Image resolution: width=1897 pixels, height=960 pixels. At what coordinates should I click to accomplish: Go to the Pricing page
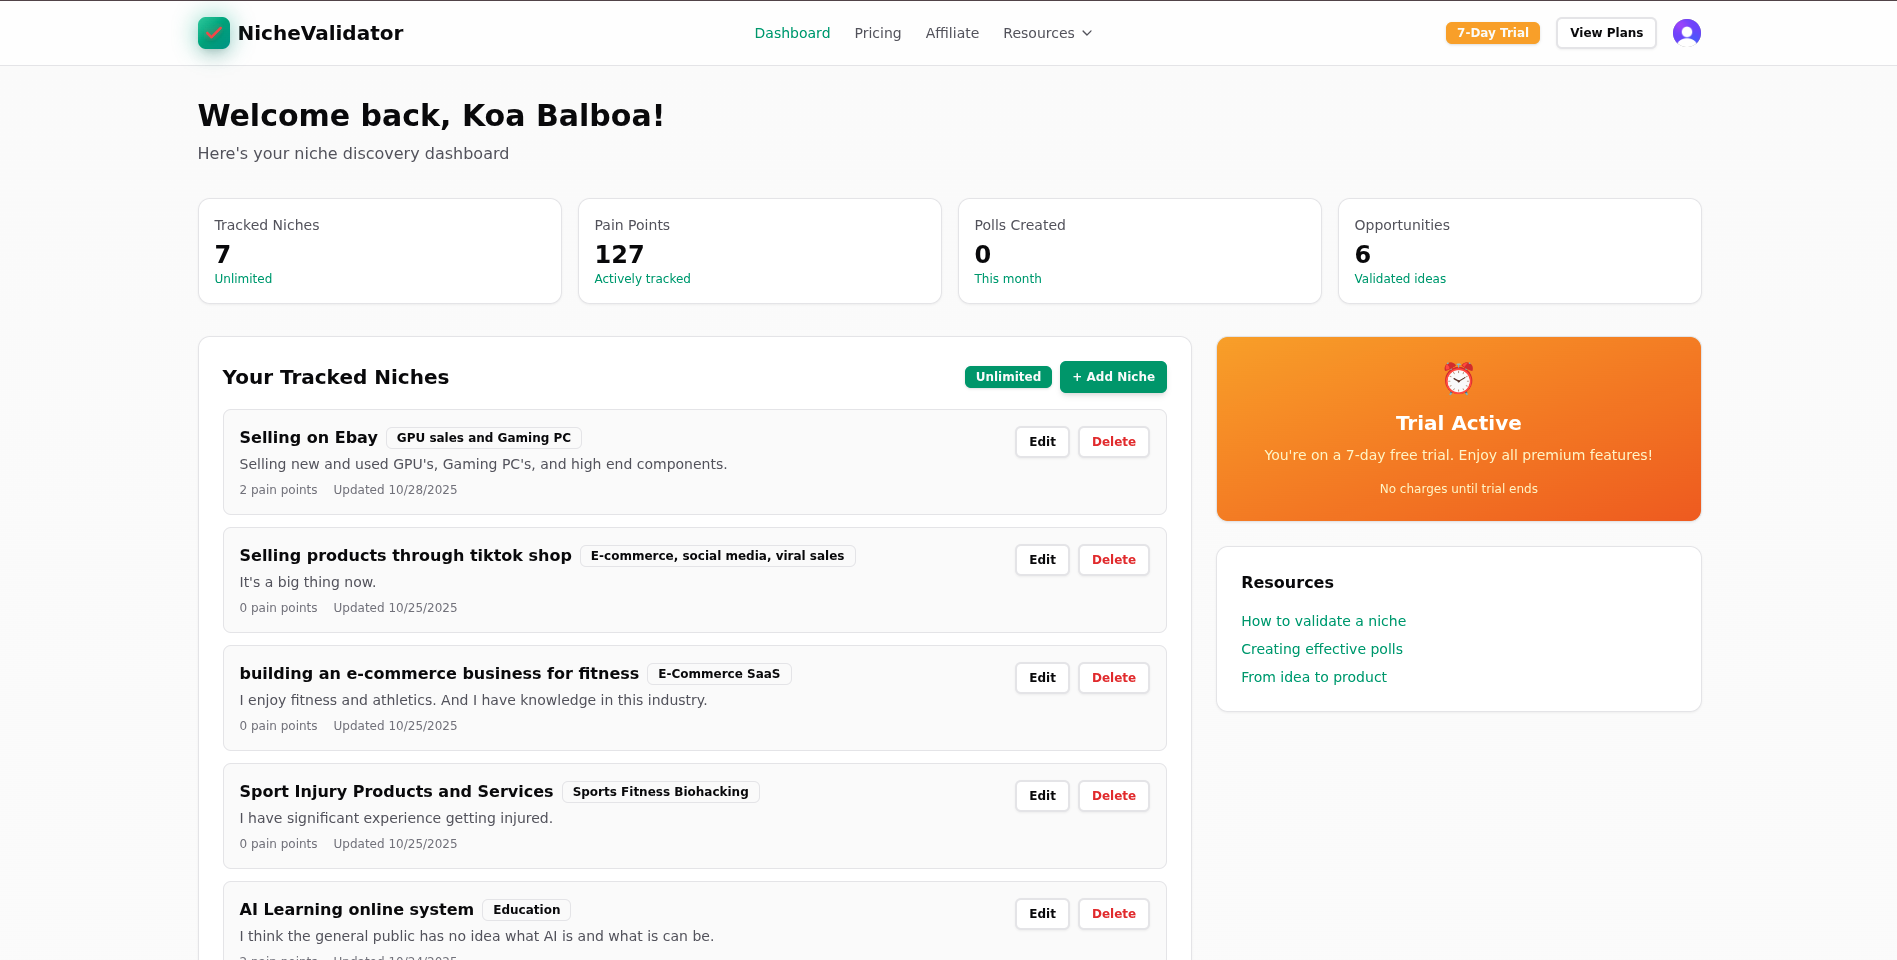[877, 32]
